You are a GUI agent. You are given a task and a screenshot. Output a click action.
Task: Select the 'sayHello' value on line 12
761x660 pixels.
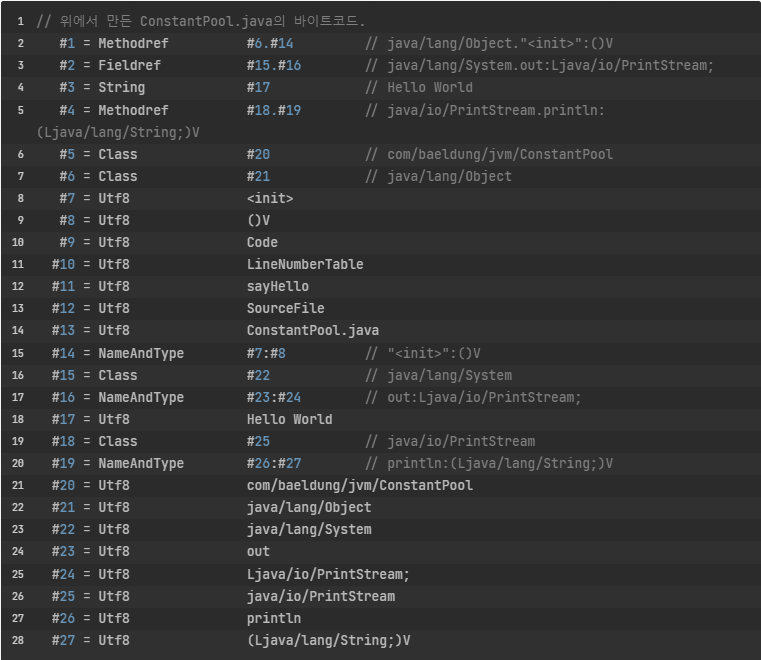pyautogui.click(x=278, y=286)
